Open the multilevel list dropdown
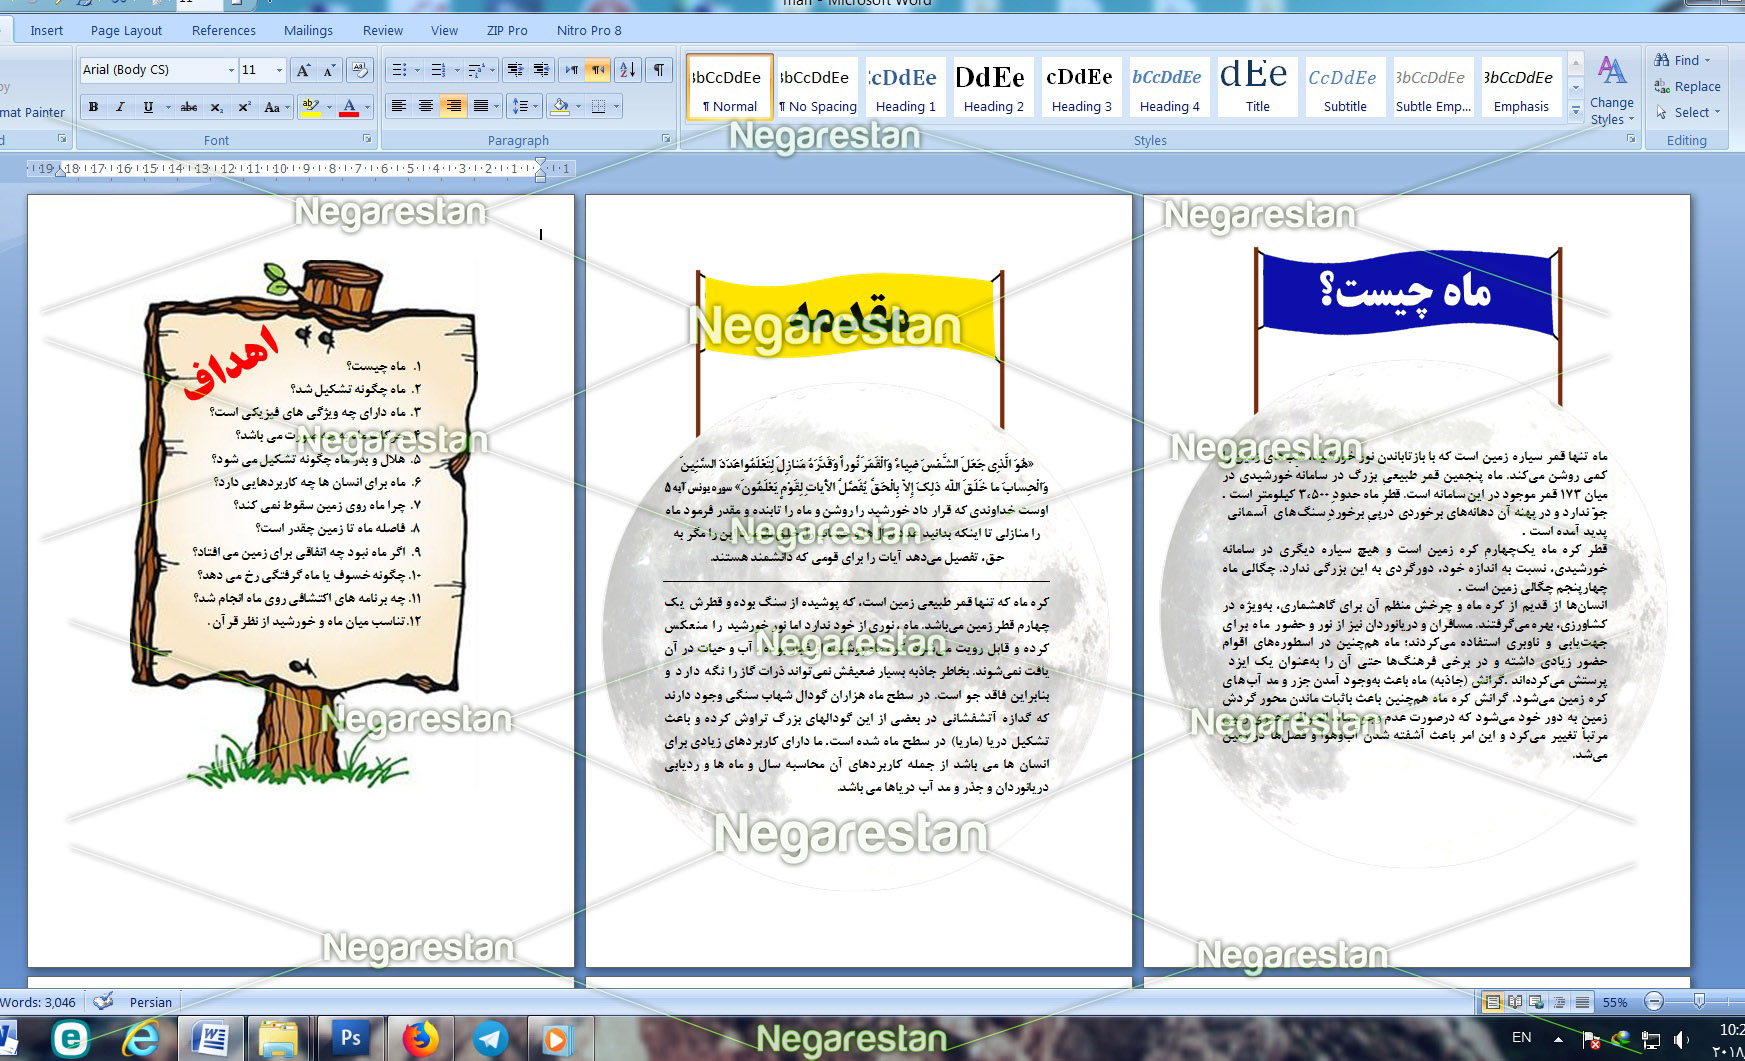 pos(492,70)
